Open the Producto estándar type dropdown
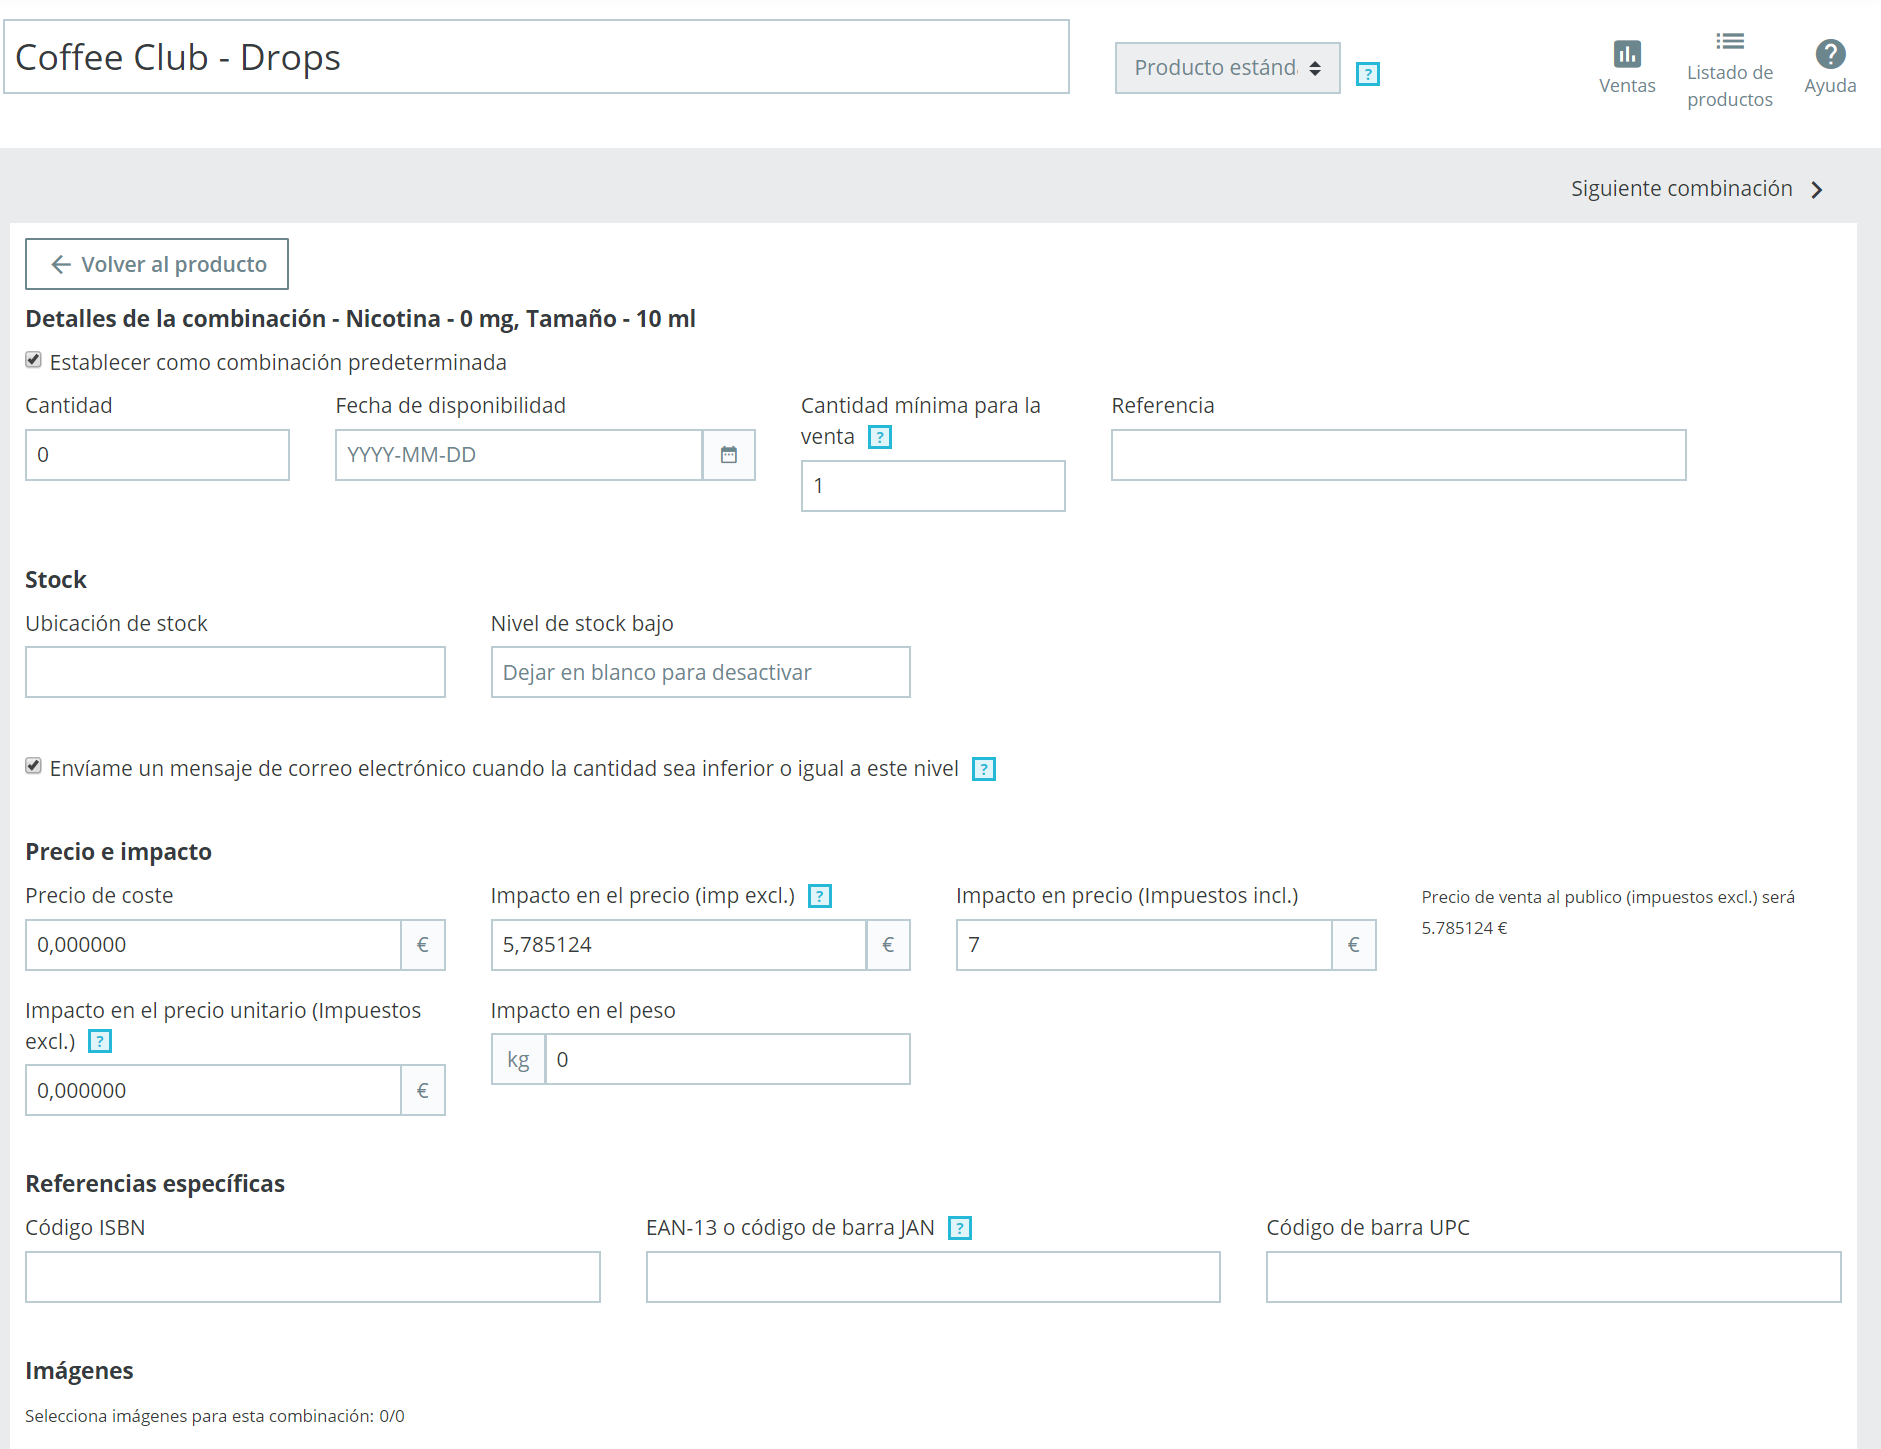The width and height of the screenshot is (1881, 1449). [x=1227, y=68]
